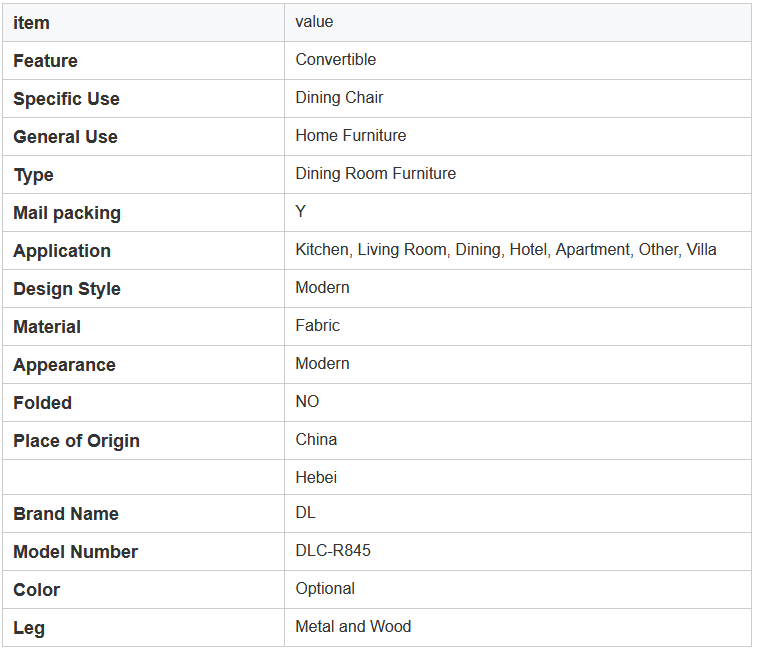Click the 'Appearance' row label

tap(64, 365)
